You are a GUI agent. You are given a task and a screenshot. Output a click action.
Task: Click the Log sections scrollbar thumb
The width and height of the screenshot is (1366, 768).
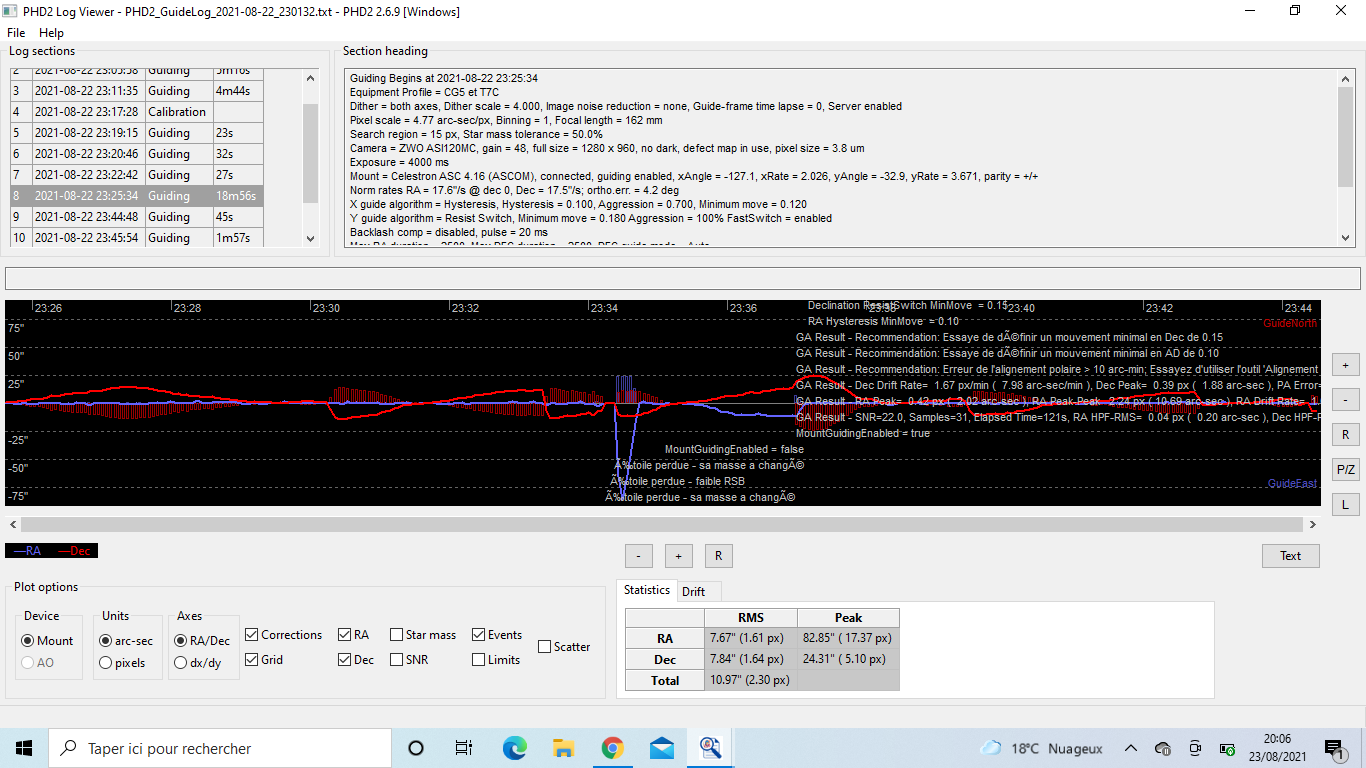(310, 154)
